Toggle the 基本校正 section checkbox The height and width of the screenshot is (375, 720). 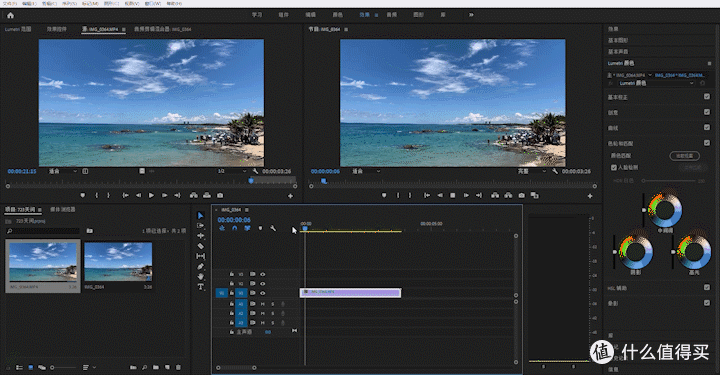pos(707,96)
